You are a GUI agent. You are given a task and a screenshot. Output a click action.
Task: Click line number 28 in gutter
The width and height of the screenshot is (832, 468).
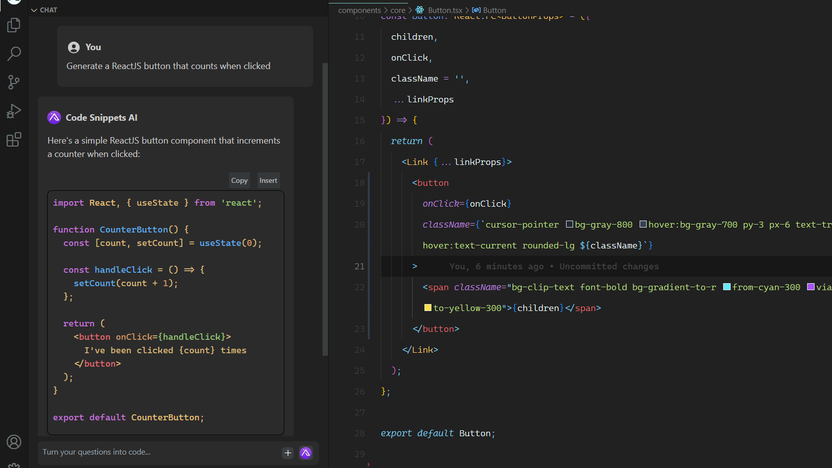coord(359,433)
